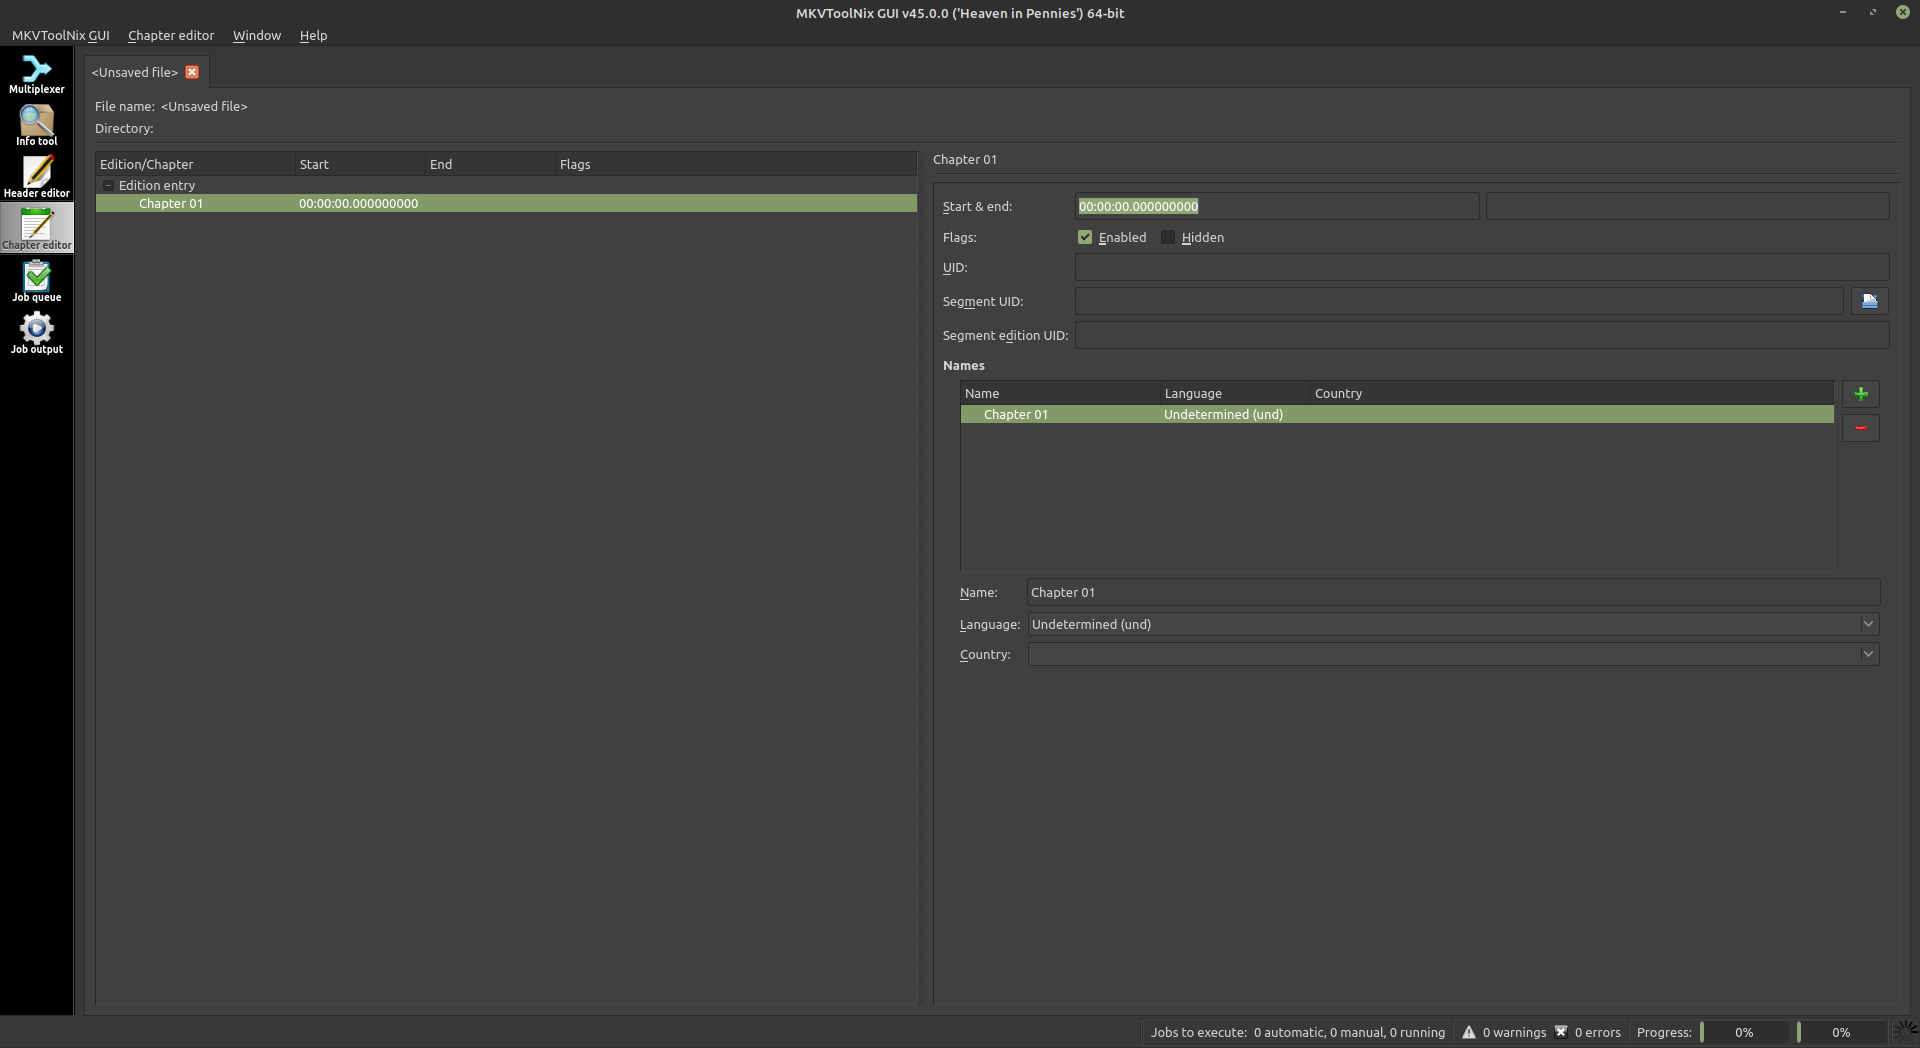
Task: Click the spinning job status icon
Action: (1906, 1032)
